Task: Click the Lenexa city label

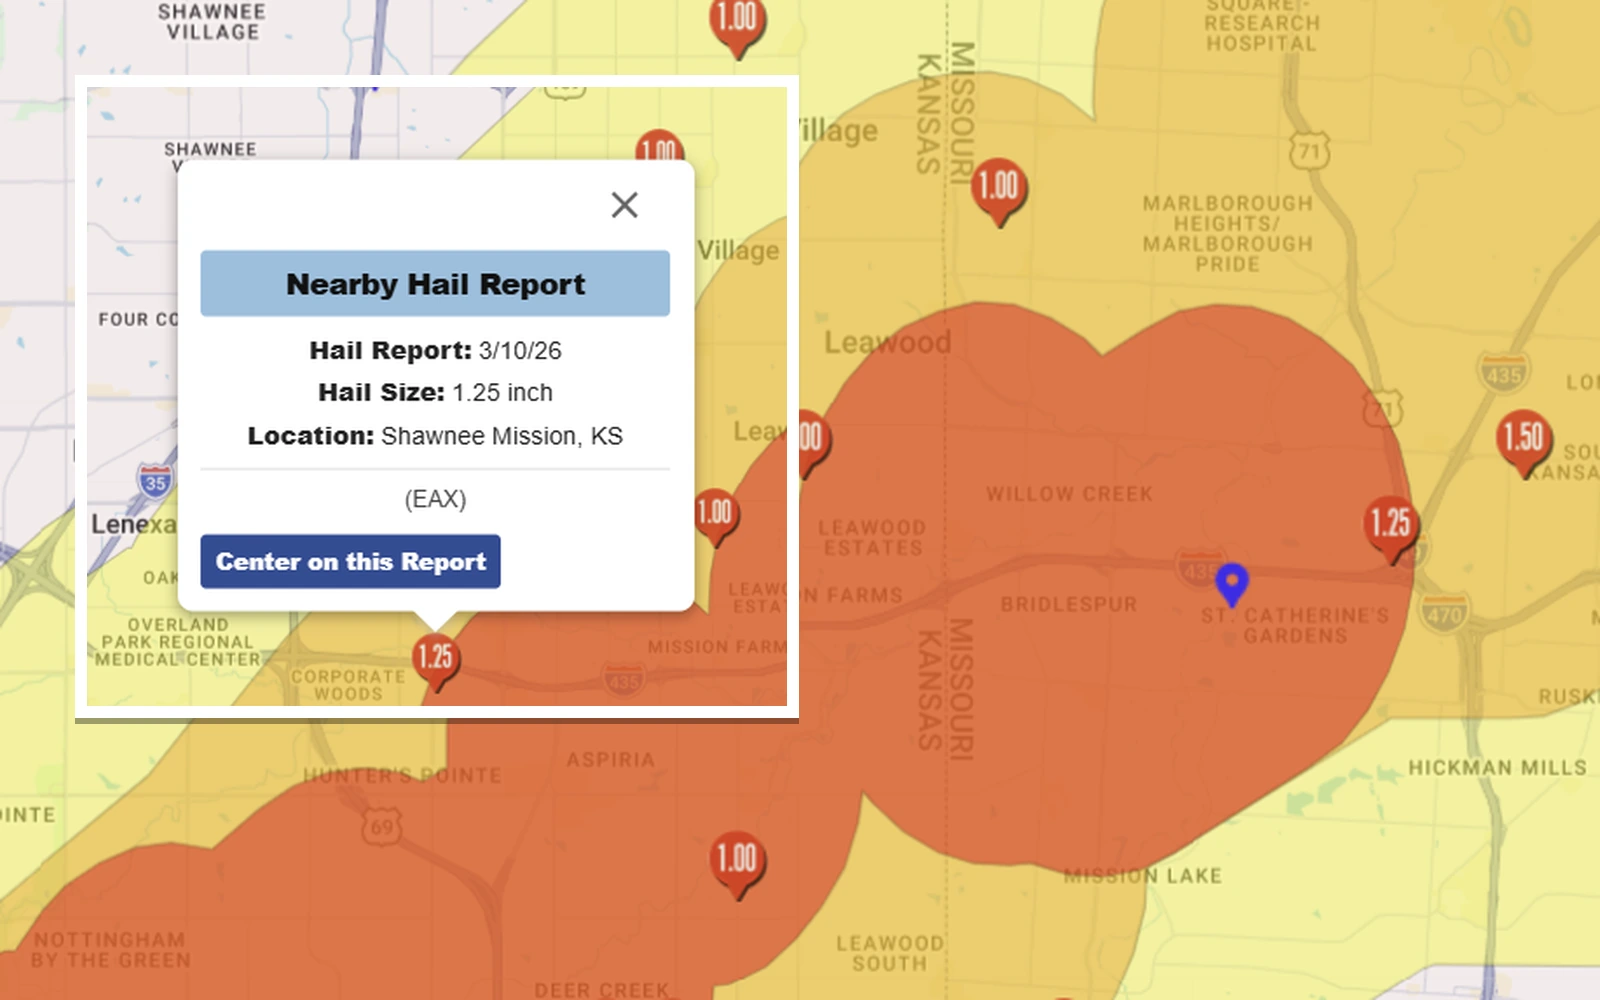Action: (x=133, y=524)
